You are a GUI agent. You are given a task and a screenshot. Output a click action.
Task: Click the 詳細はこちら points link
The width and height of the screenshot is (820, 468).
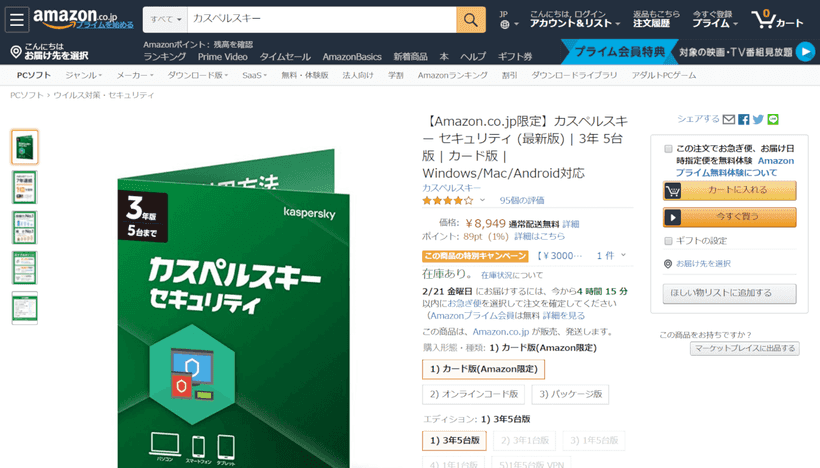539,236
